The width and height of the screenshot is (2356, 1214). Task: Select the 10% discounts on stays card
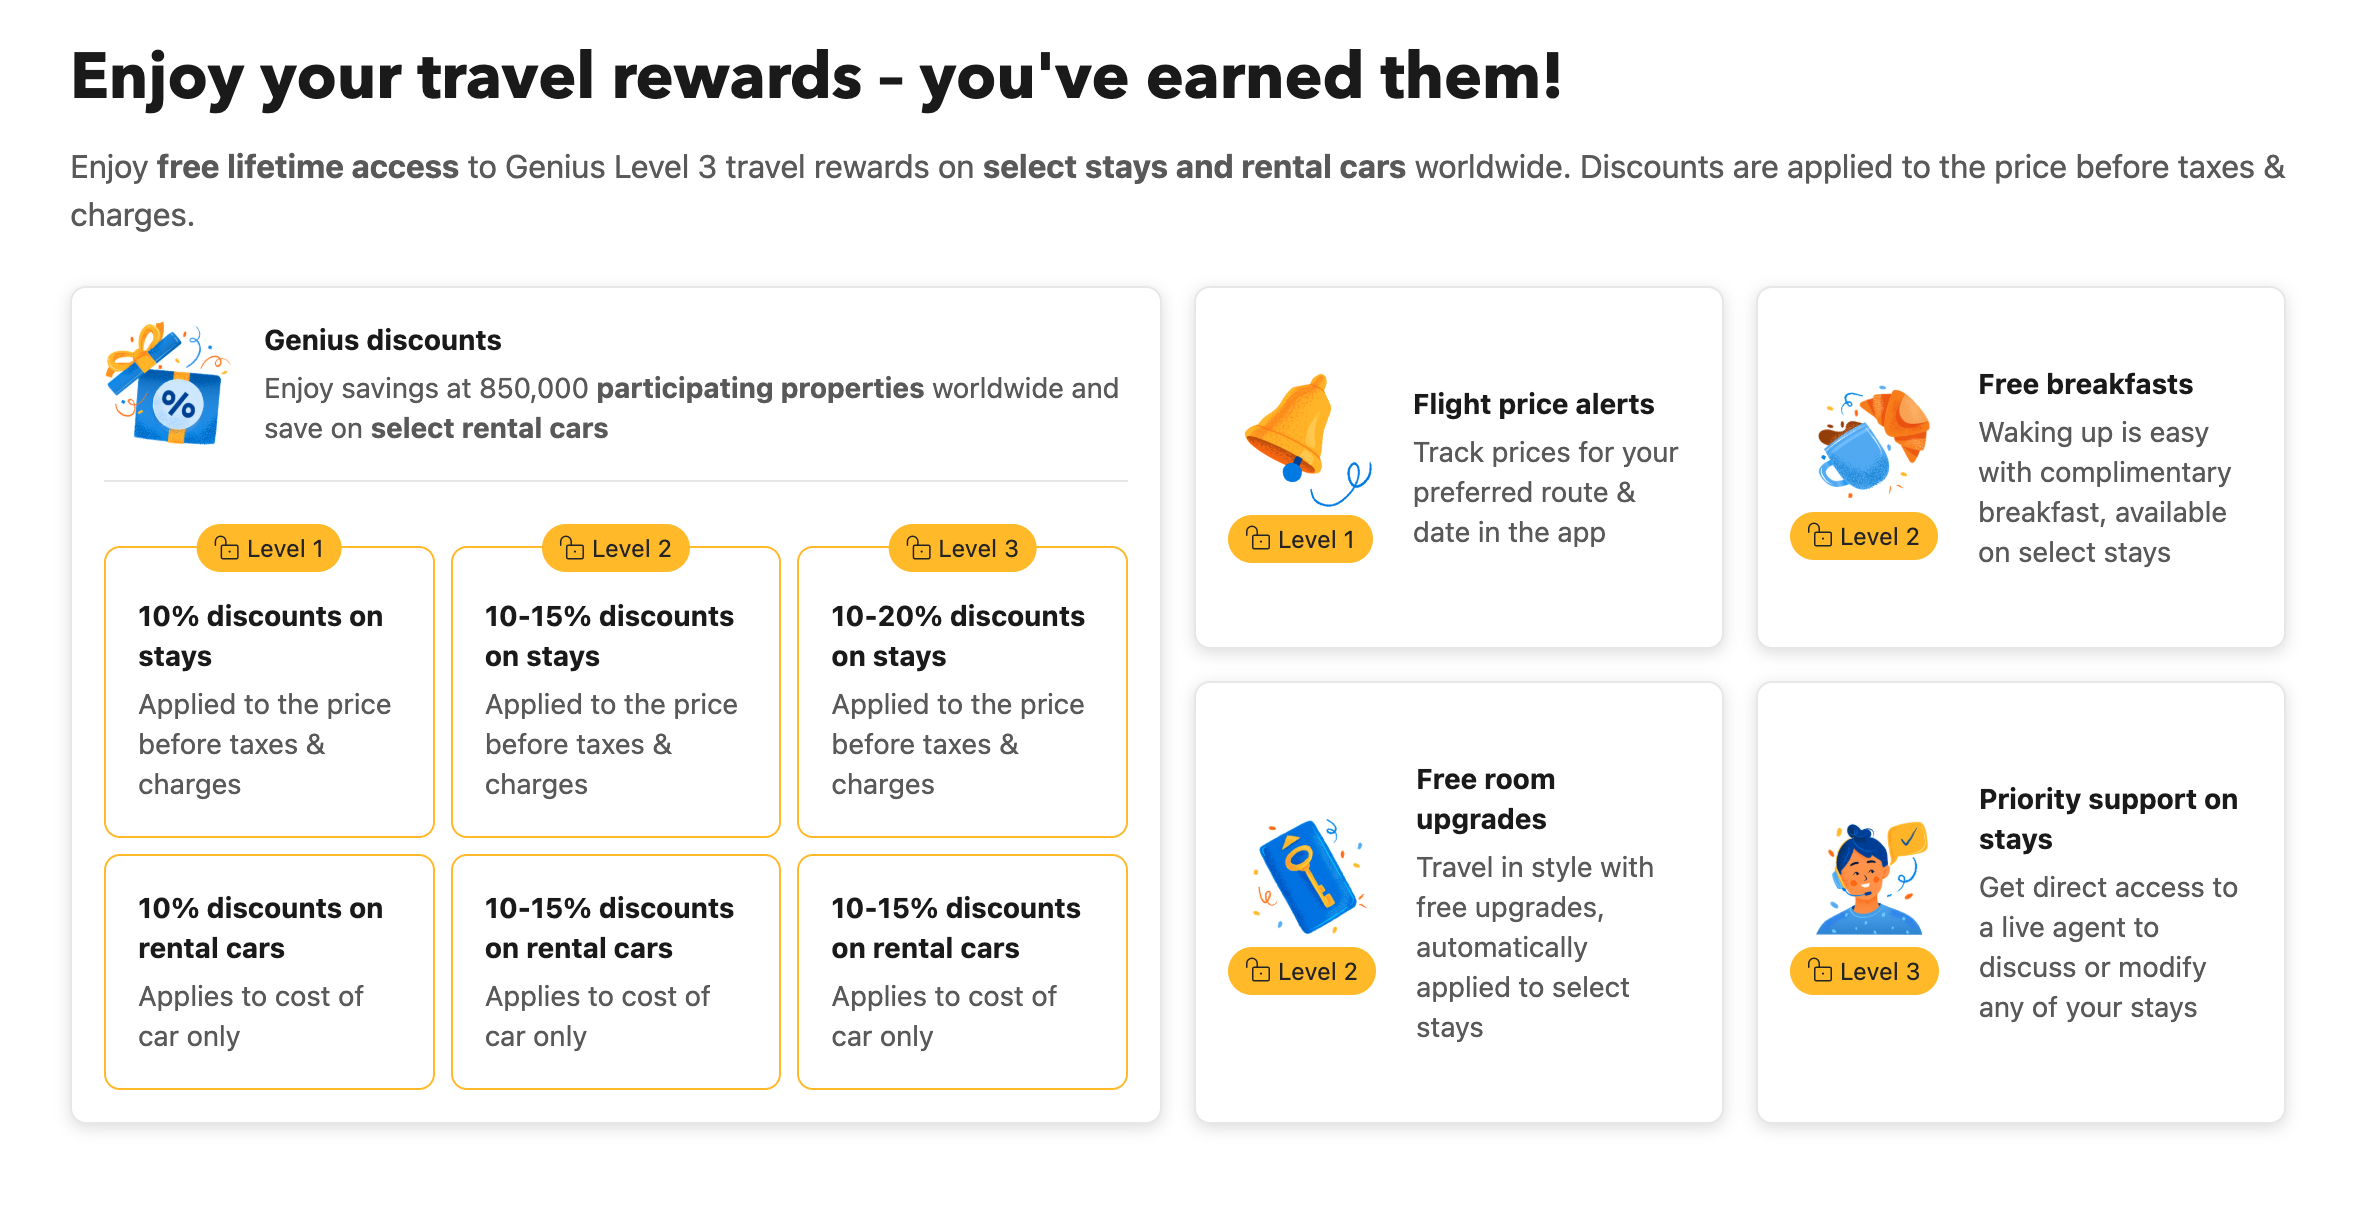click(269, 692)
